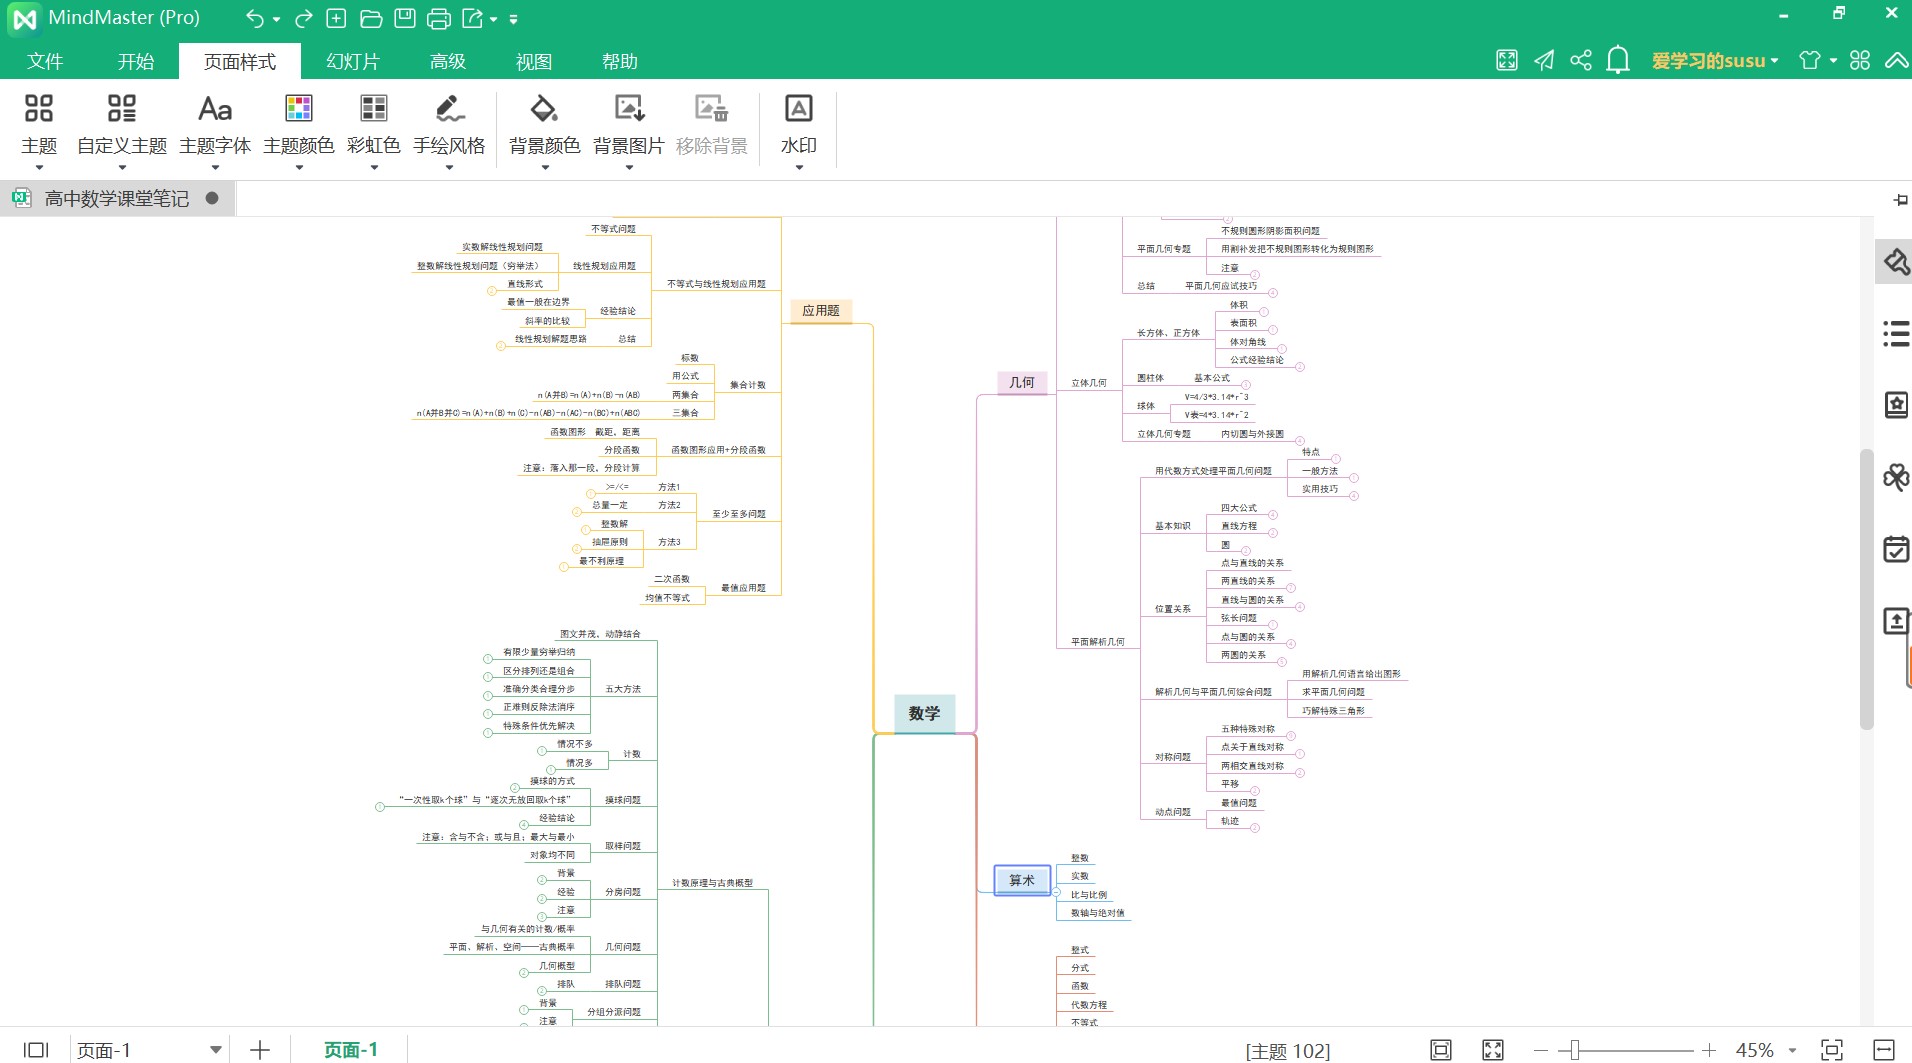Click the fit-to-page icon in status bar
This screenshot has width=1912, height=1063.
[1441, 1050]
